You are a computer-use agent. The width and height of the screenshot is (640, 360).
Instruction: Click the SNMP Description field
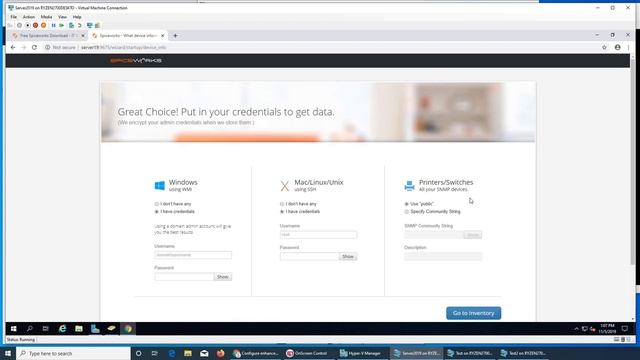click(x=443, y=256)
